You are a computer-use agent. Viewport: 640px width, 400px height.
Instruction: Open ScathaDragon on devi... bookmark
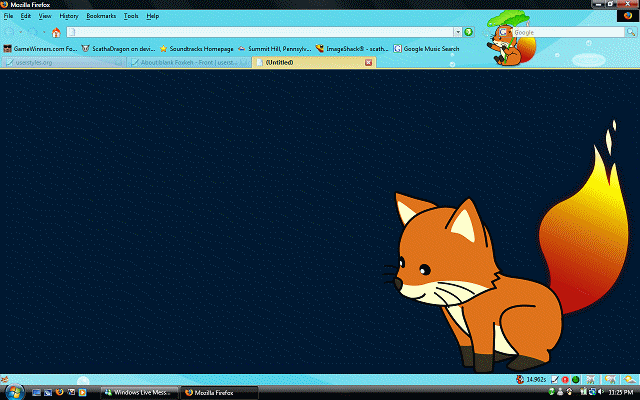[x=118, y=49]
